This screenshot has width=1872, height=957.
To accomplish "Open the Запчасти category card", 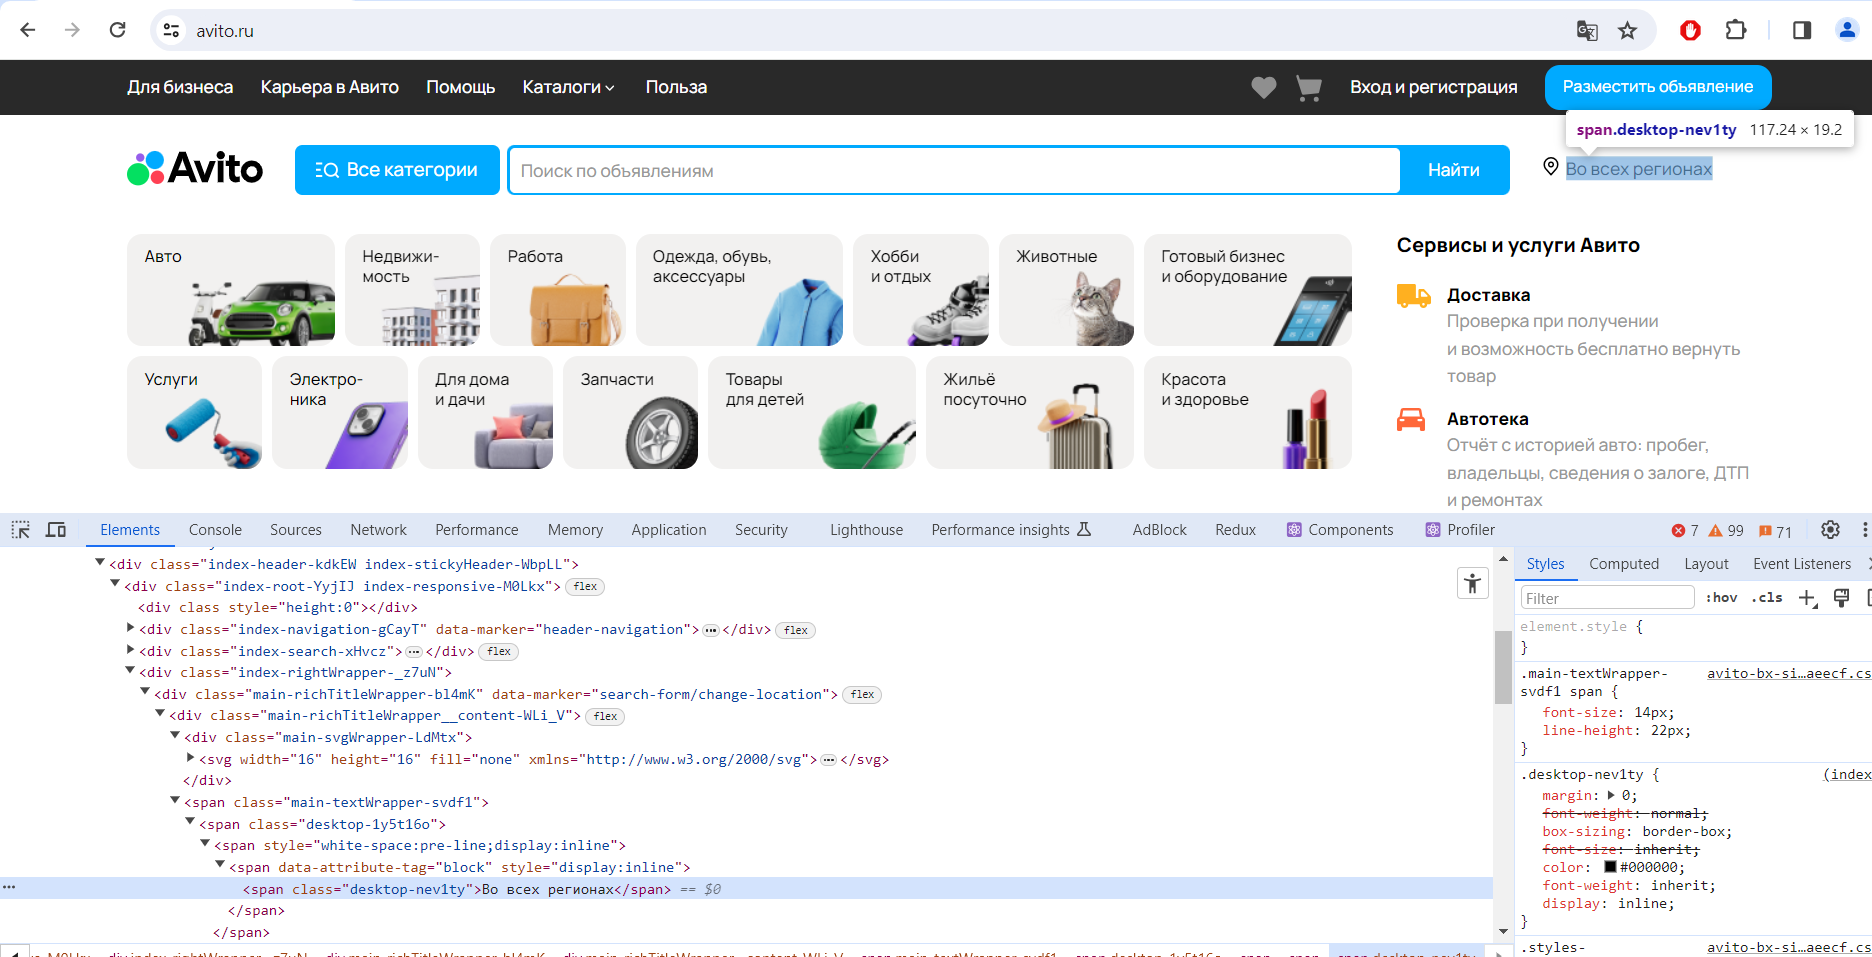I will coord(630,413).
